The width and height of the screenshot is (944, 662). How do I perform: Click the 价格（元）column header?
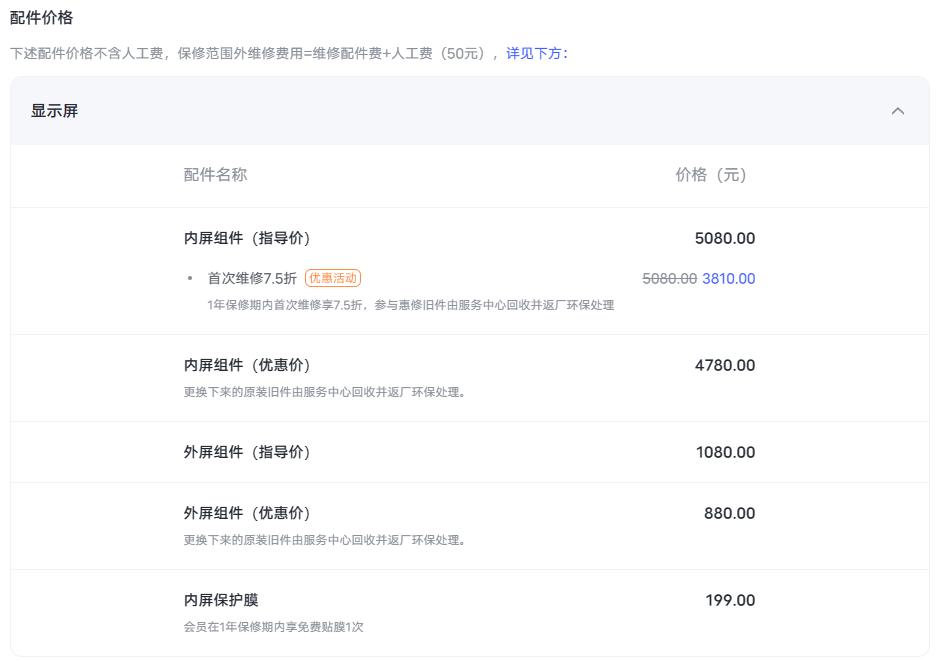[x=713, y=174]
